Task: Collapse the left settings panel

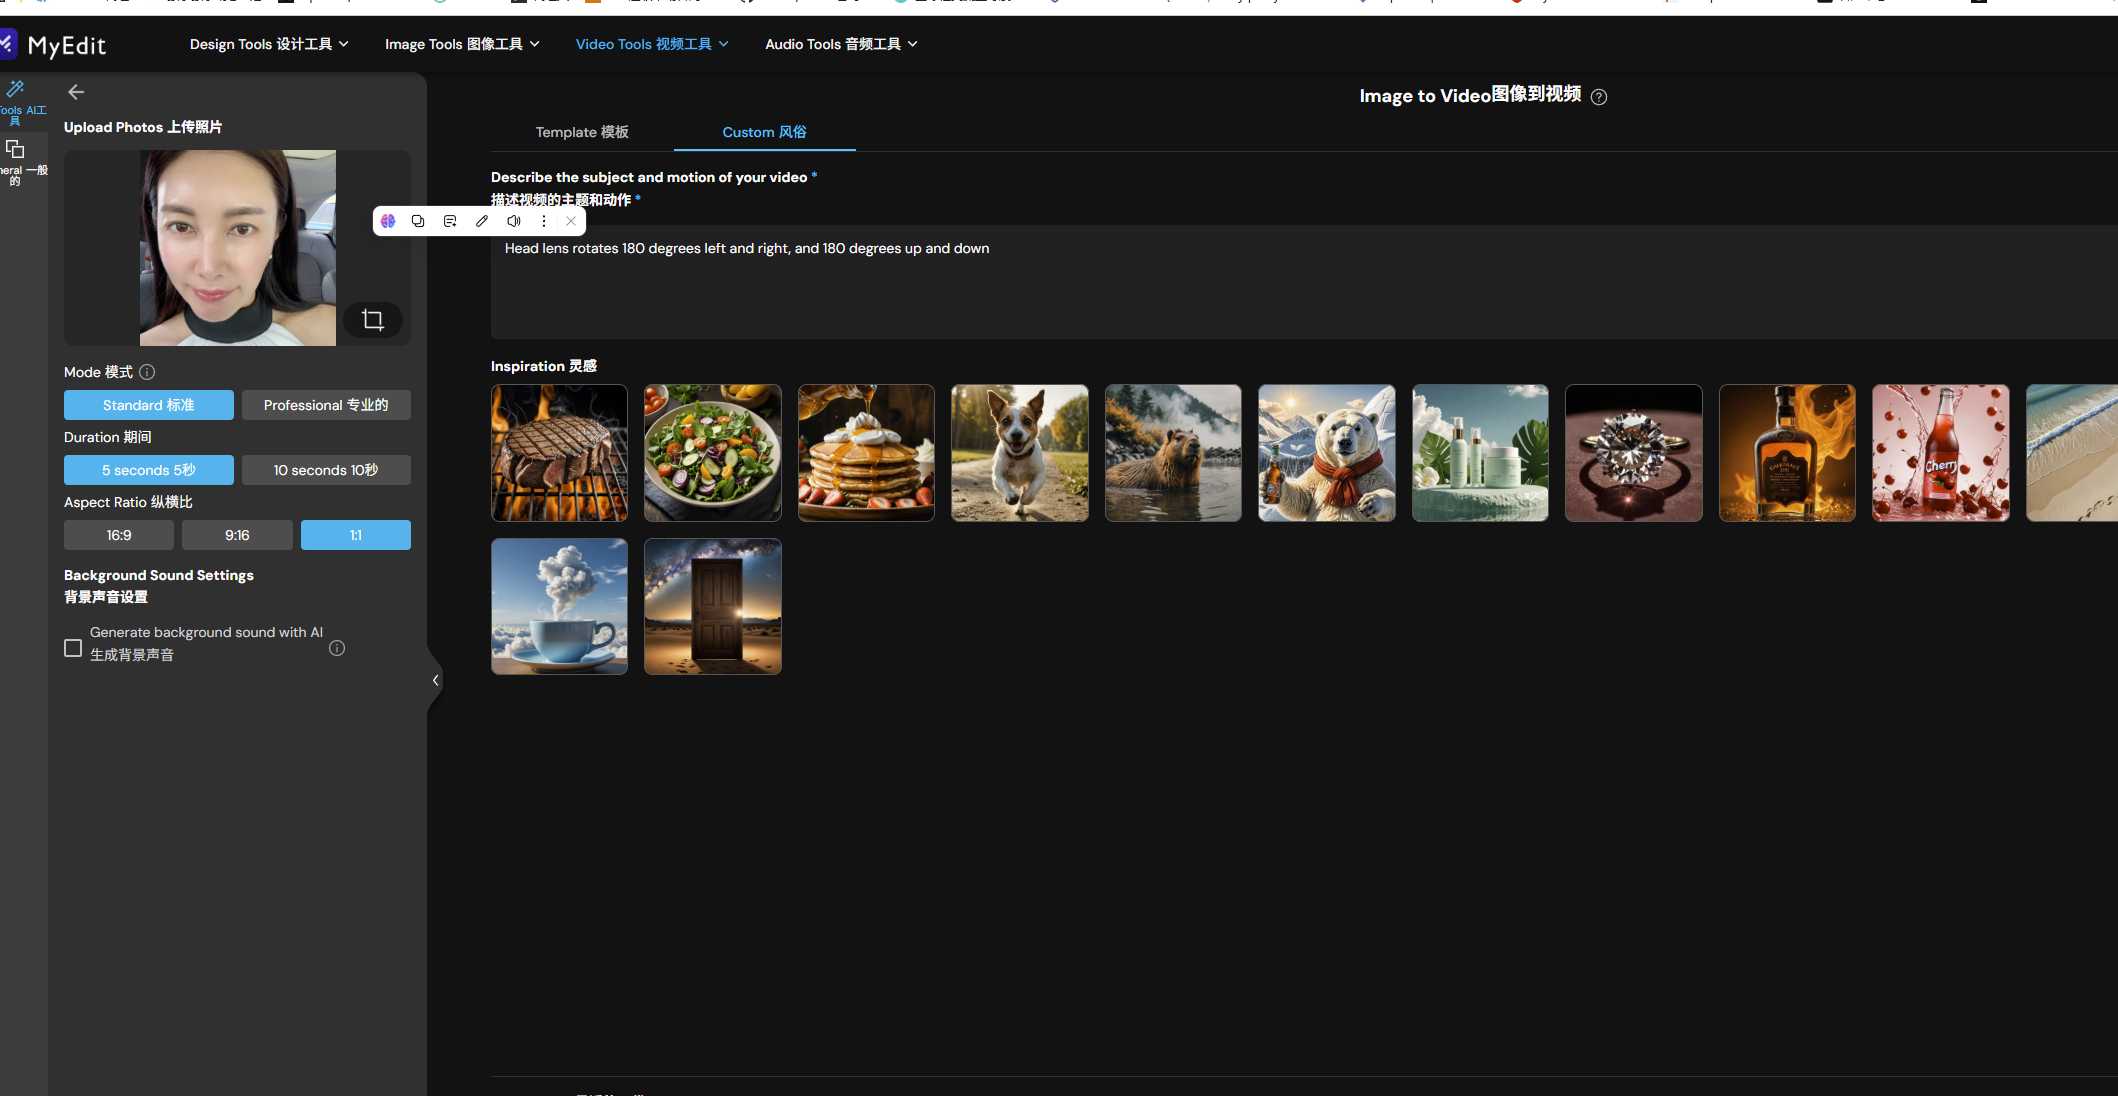Action: (435, 680)
